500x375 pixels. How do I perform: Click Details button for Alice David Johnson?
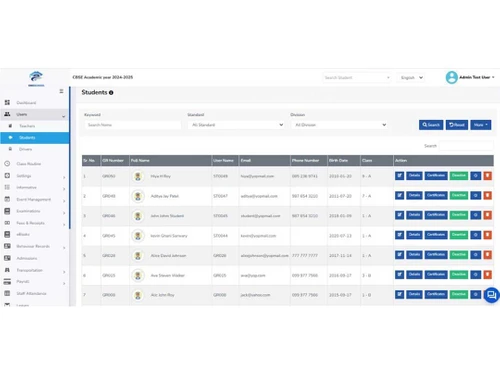tap(414, 255)
